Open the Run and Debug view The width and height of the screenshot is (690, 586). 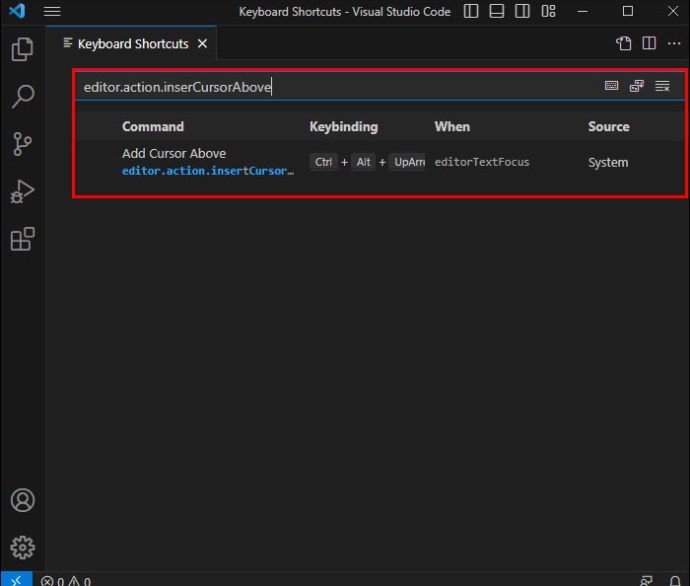click(22, 191)
